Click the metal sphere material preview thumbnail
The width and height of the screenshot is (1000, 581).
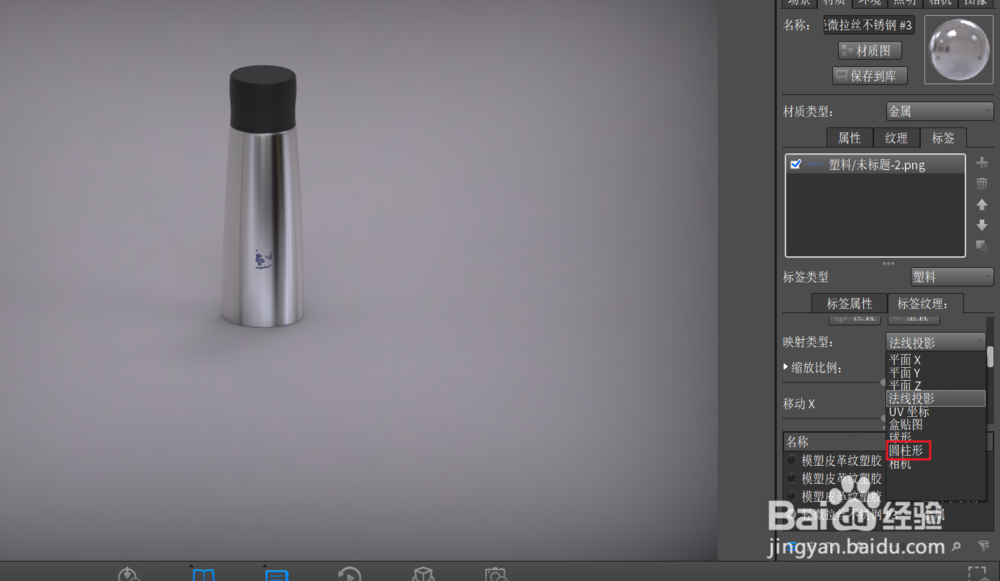click(959, 50)
